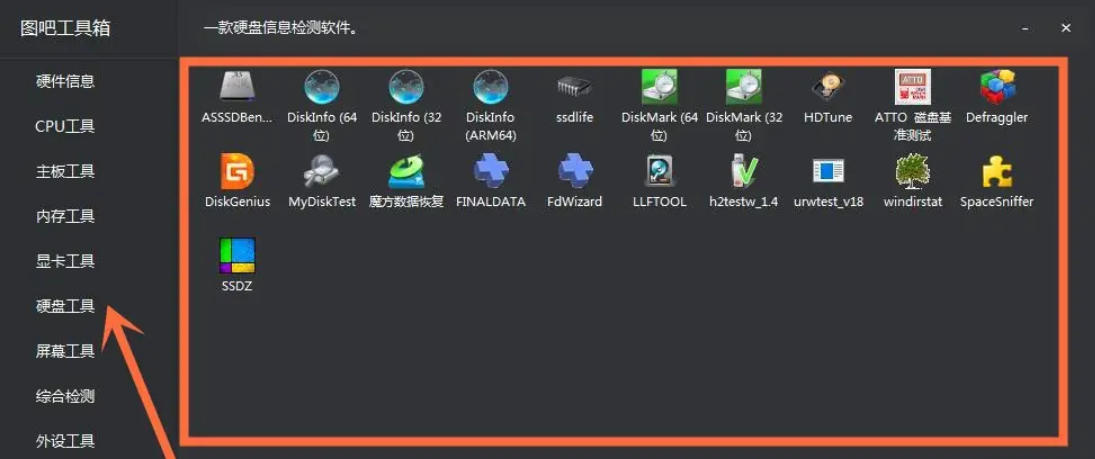Open DiskInfo (ARM64) tool
1095x459 pixels.
pos(491,87)
